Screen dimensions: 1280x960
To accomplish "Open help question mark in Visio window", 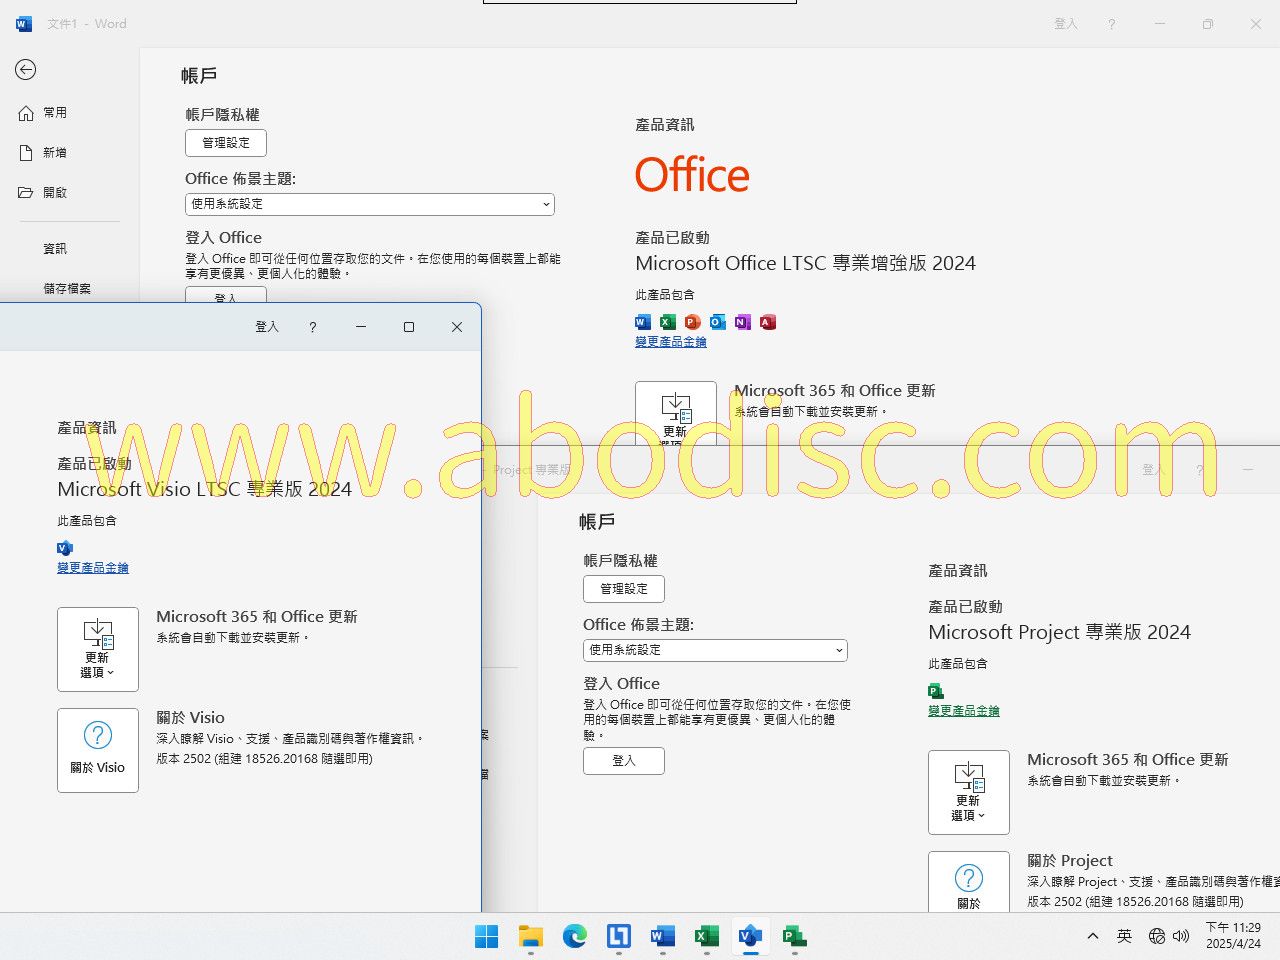I will pos(313,327).
